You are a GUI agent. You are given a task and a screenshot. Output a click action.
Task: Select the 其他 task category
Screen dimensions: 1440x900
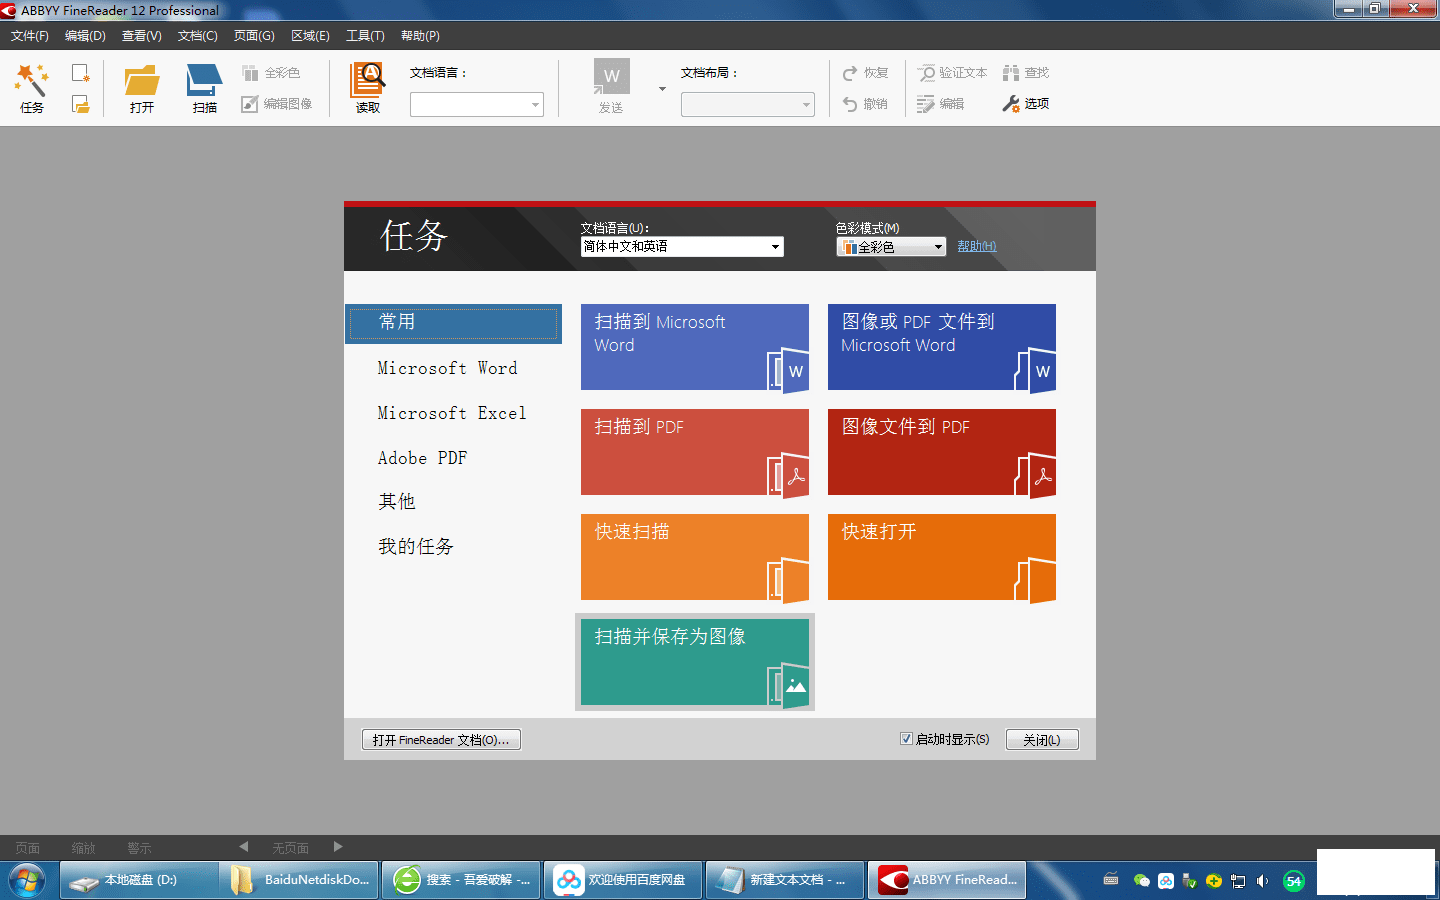coord(397,502)
